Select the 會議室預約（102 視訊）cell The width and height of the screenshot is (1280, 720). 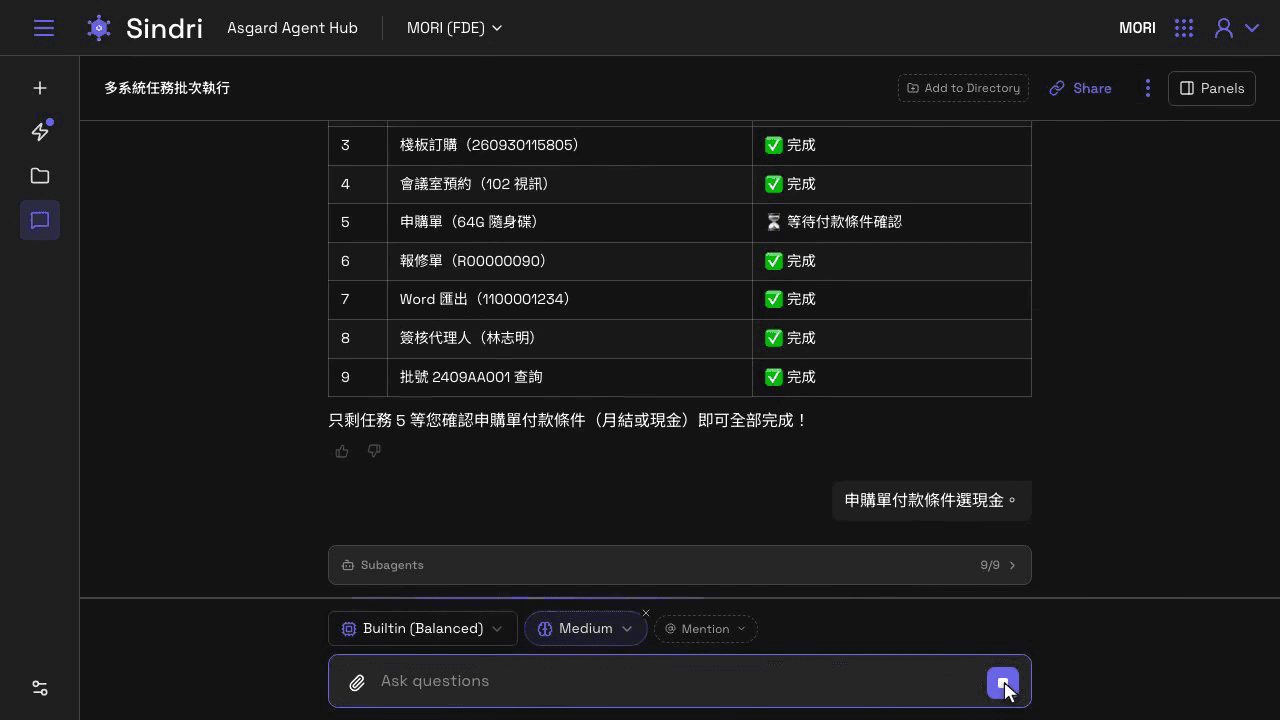pos(570,185)
